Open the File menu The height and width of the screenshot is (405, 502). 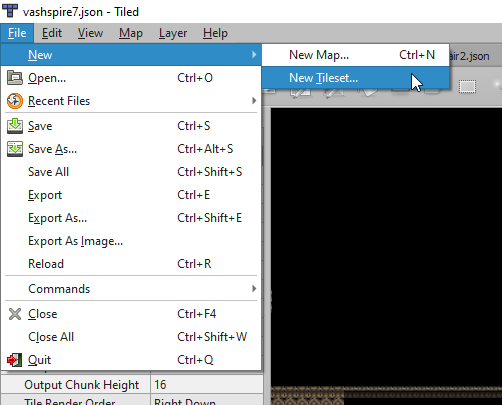click(x=17, y=33)
